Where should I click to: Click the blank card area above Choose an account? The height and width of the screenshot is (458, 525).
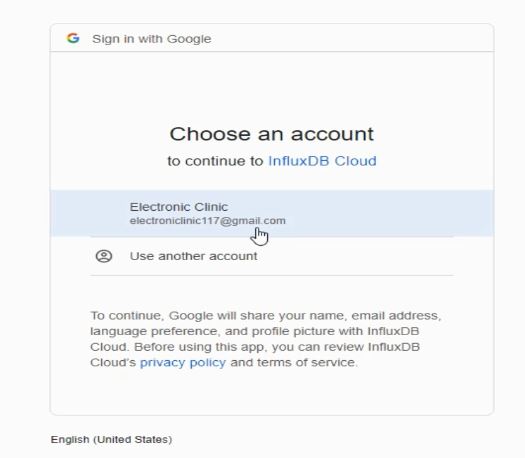[x=272, y=87]
